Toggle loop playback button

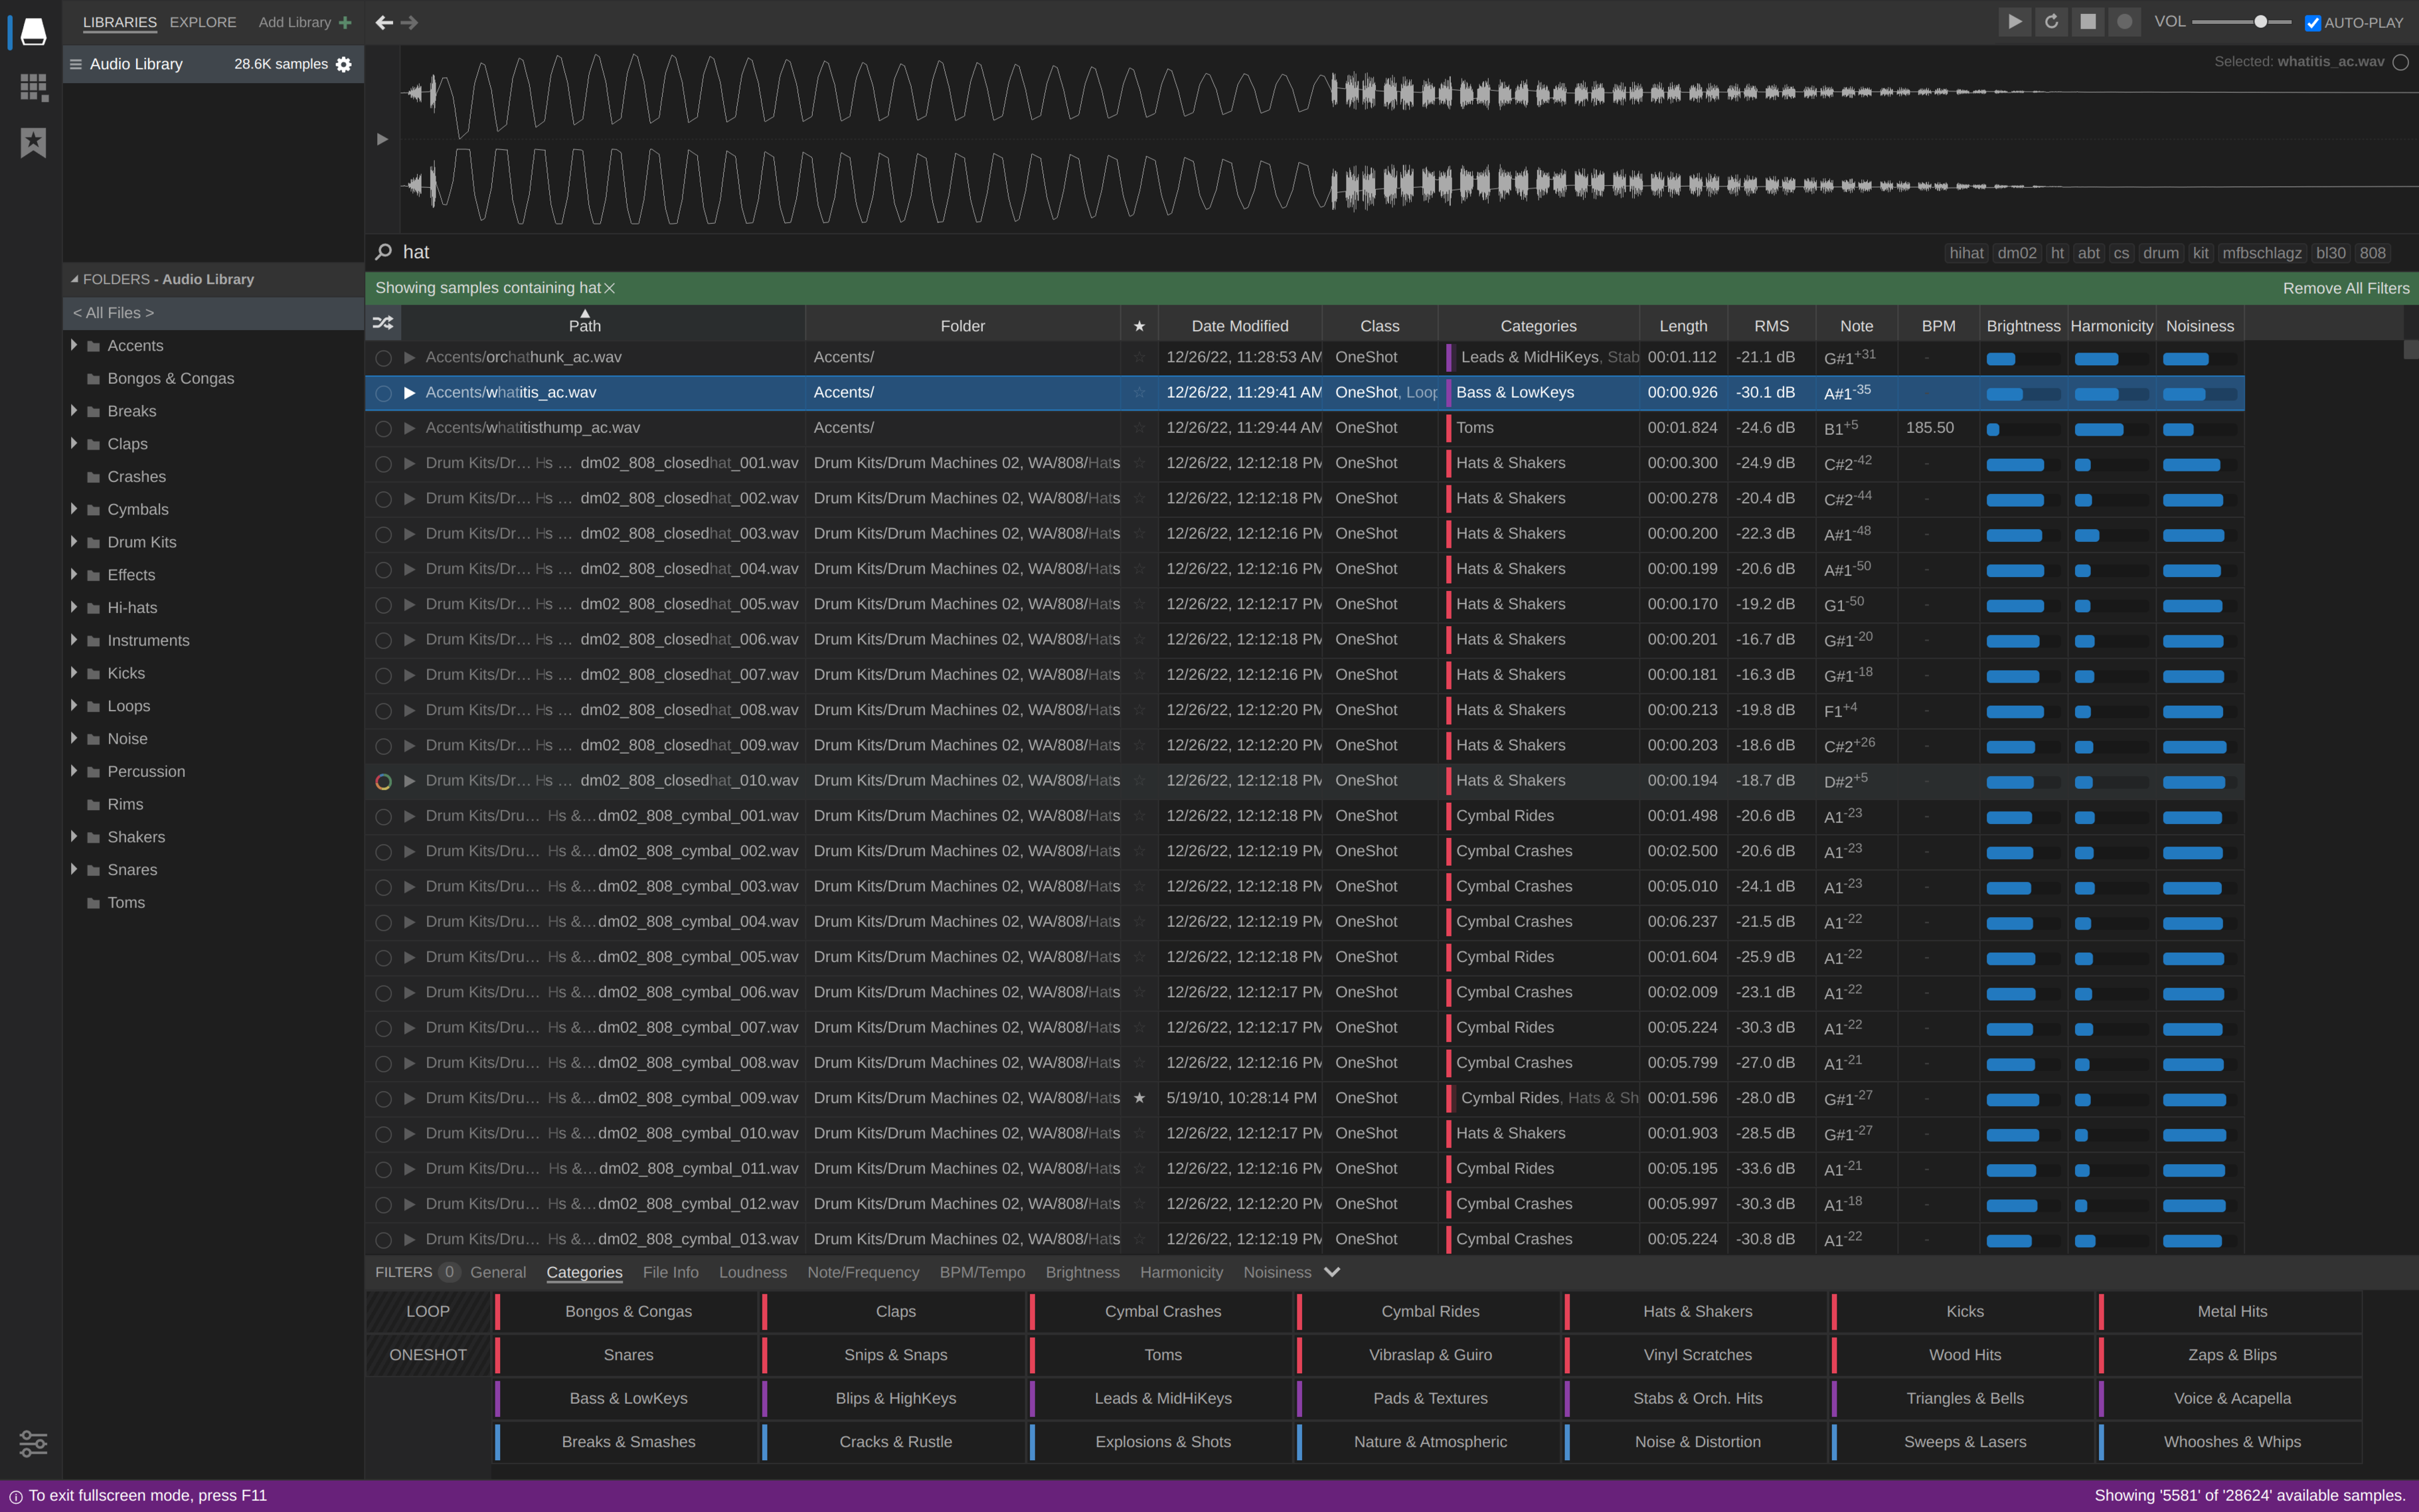click(2051, 22)
